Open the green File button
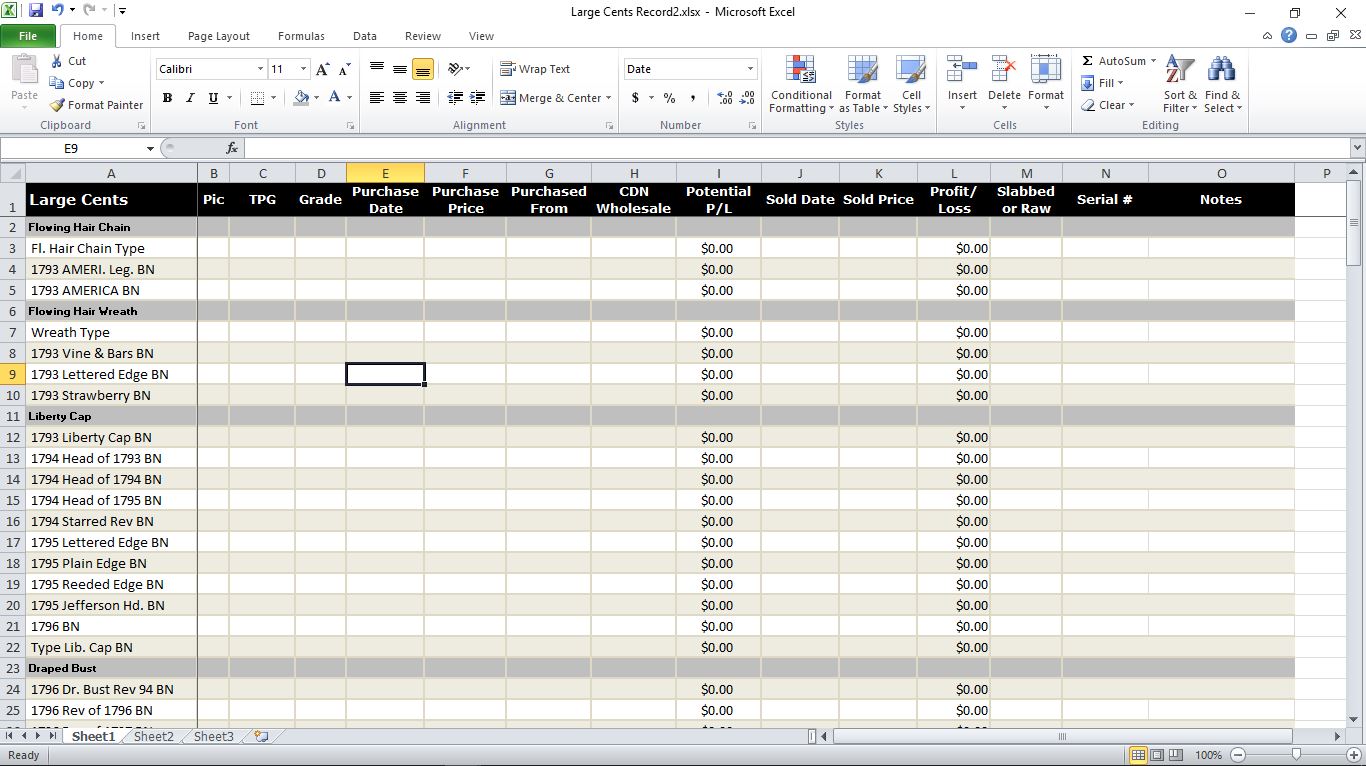1366x766 pixels. tap(28, 36)
